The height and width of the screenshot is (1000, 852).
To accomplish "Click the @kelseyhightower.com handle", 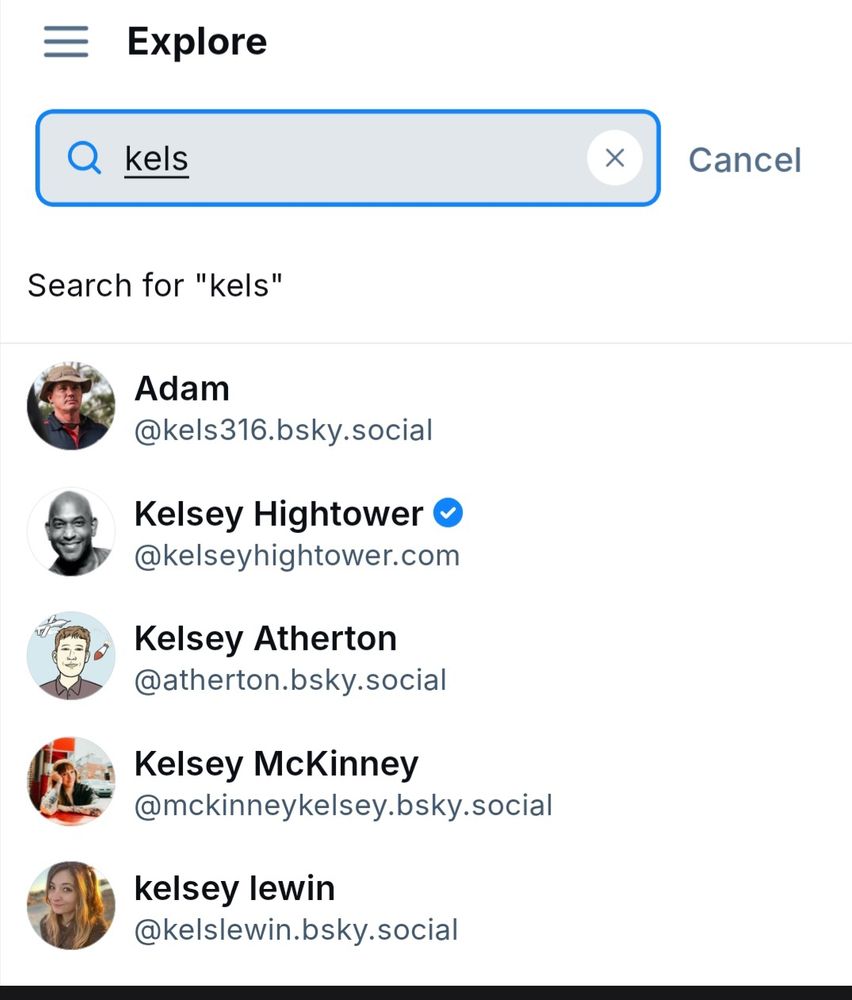I will pos(297,556).
